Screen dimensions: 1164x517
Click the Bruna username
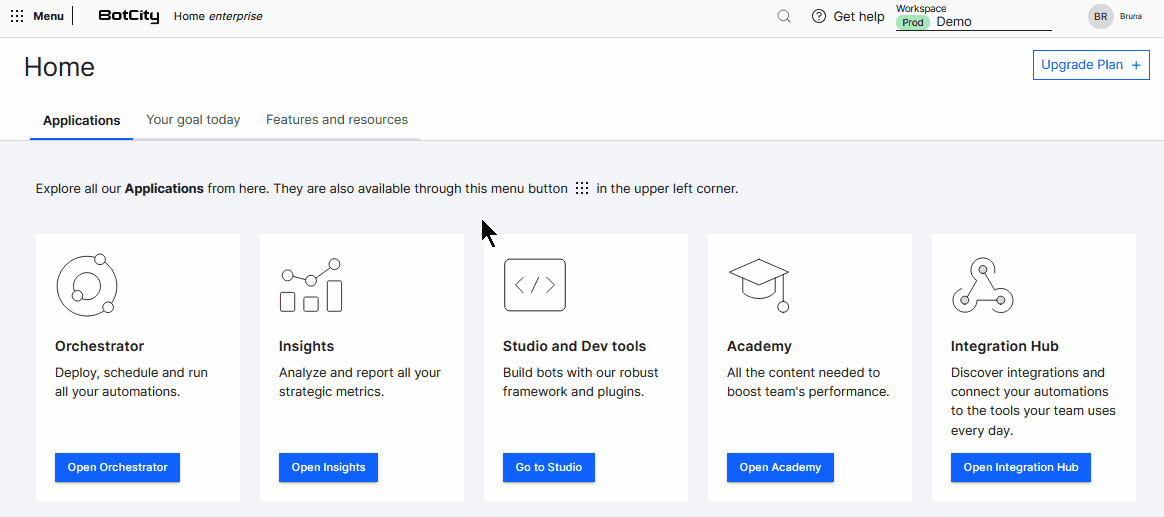pyautogui.click(x=1131, y=16)
